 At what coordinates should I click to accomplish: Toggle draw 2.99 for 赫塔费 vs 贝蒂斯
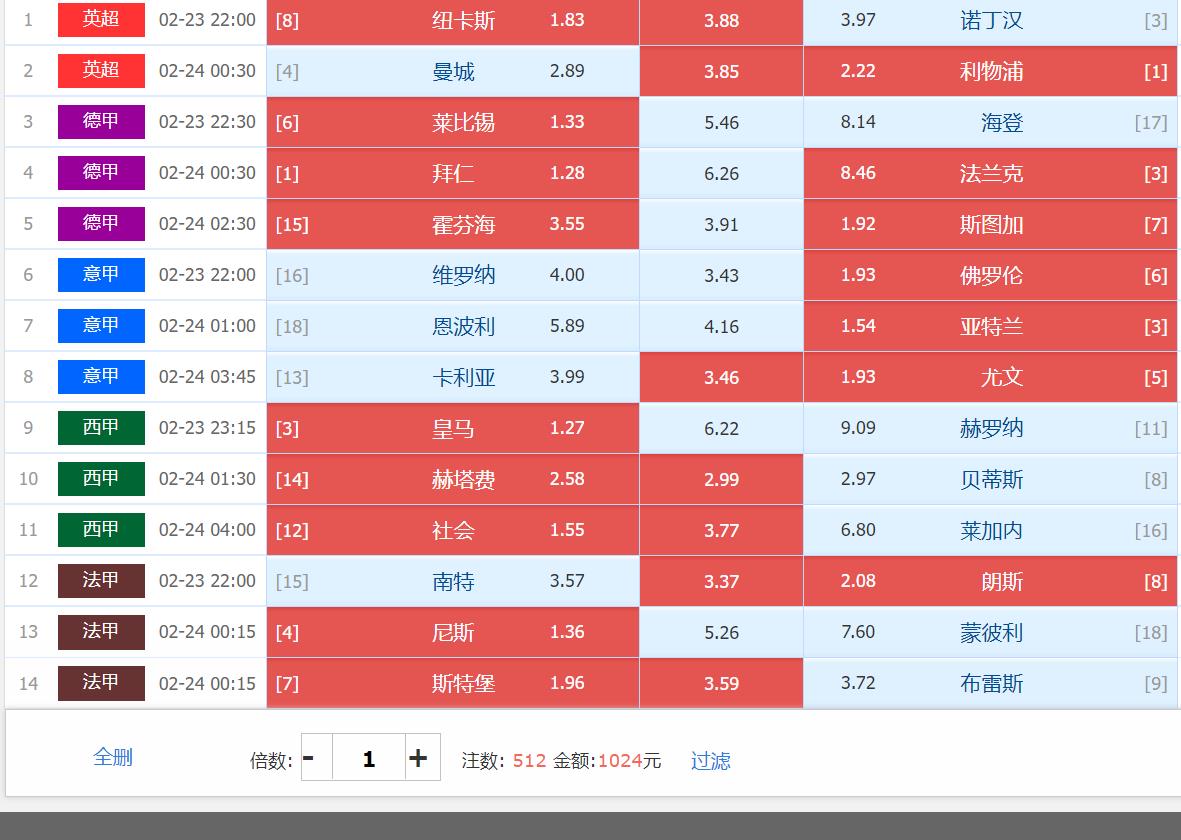coord(722,479)
